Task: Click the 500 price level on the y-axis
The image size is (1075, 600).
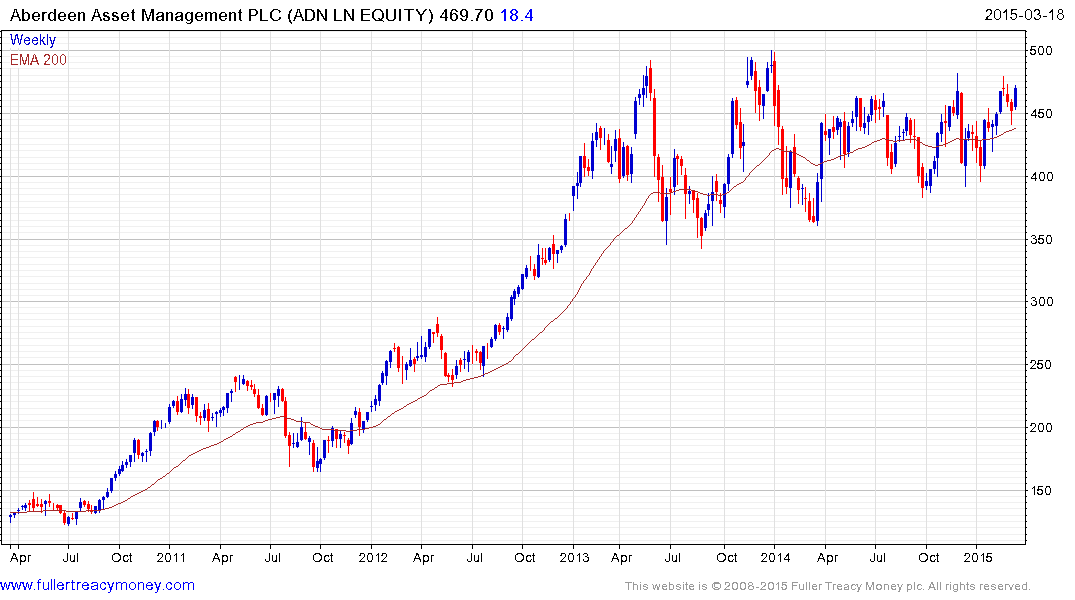Action: tap(1044, 51)
